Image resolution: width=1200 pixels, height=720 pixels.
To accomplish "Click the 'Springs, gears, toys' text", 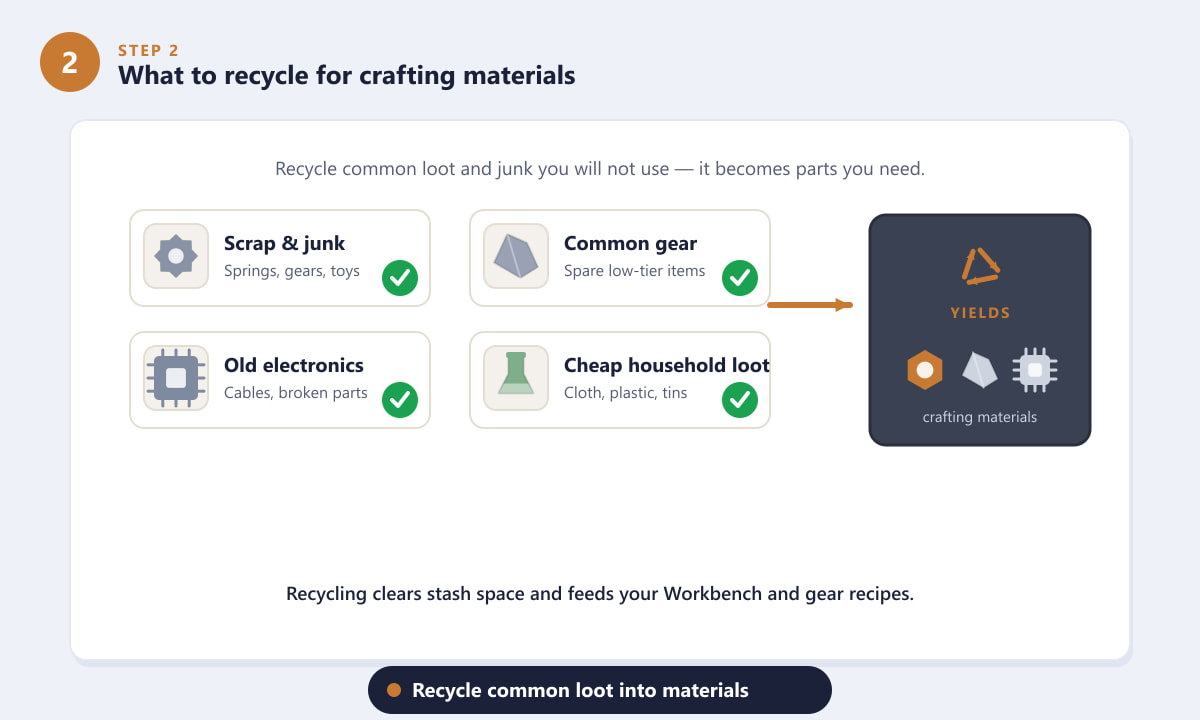I will [292, 271].
